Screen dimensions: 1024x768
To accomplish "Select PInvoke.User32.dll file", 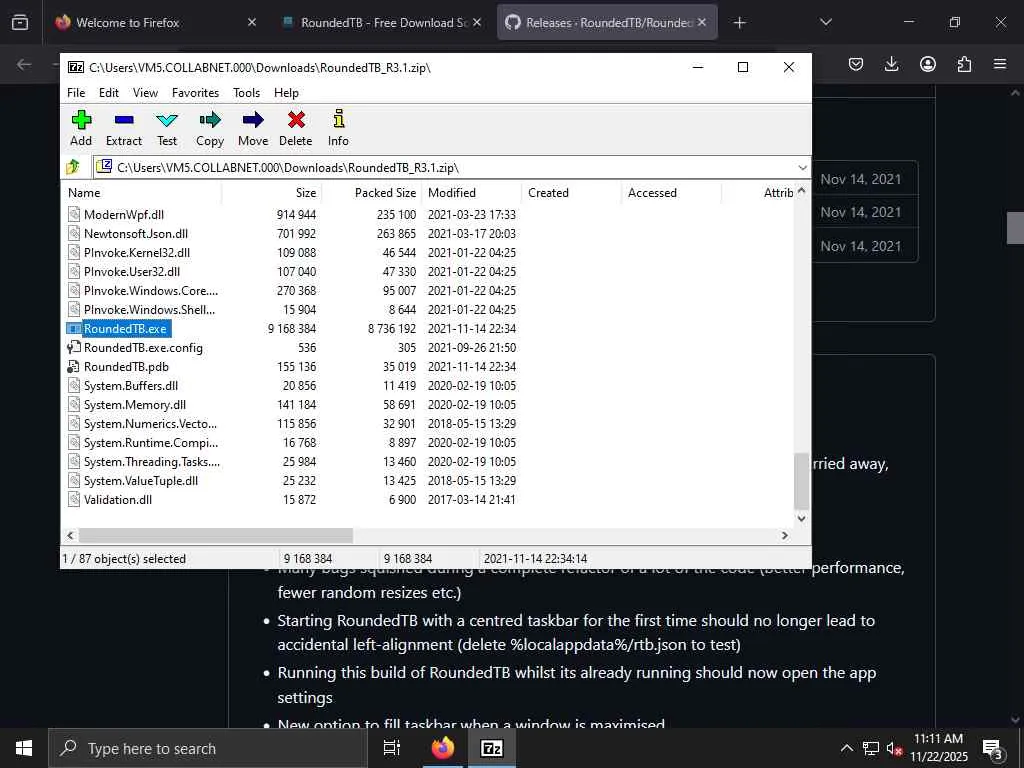I will pos(131,271).
